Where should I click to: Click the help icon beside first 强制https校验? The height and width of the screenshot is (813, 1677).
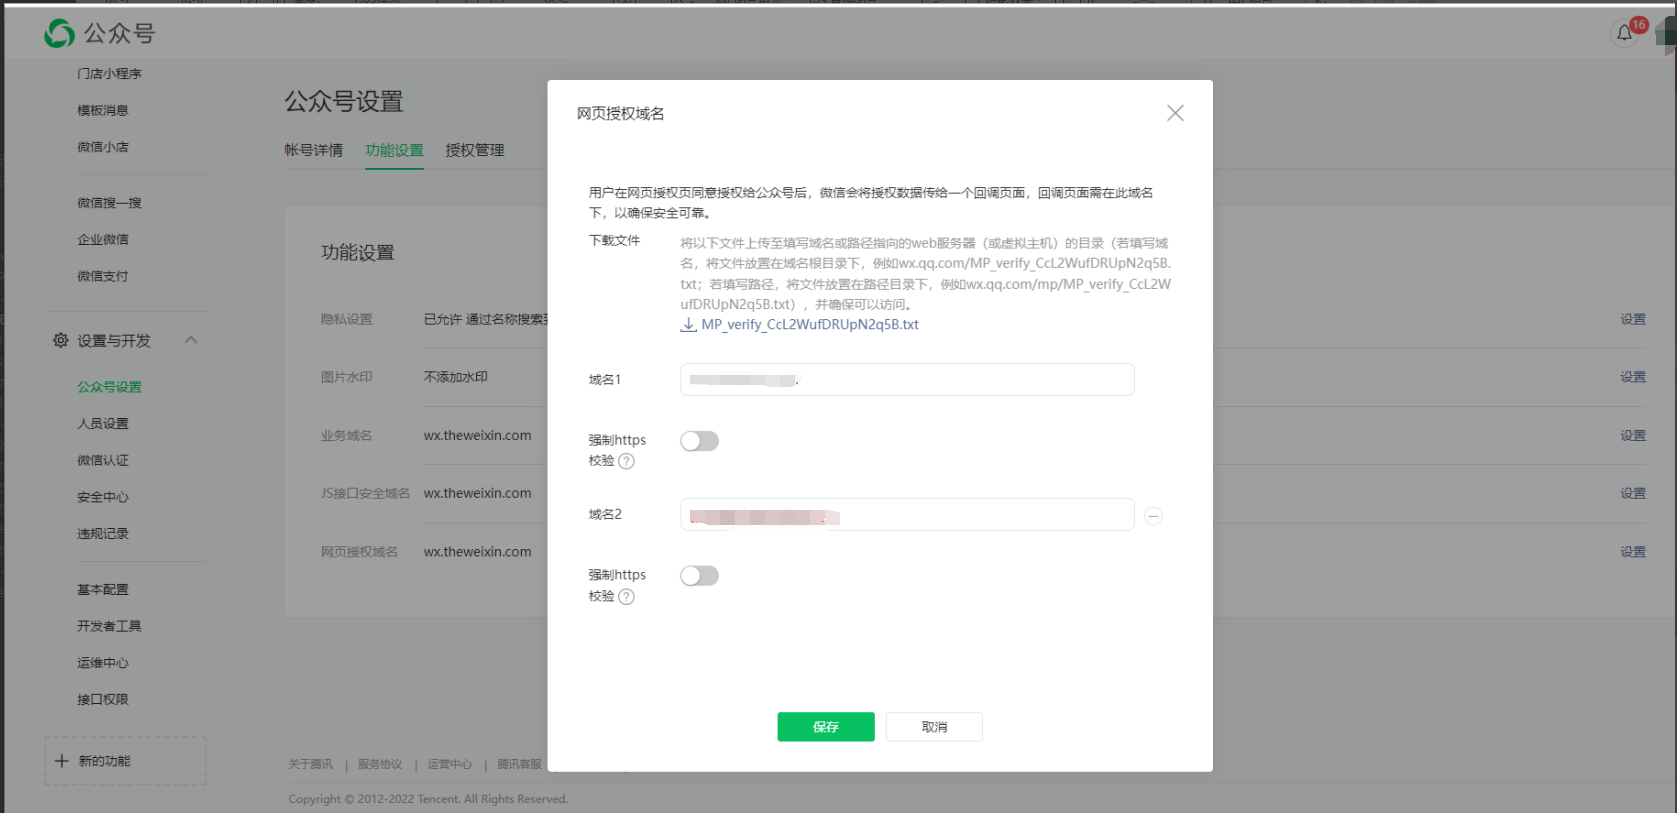626,461
